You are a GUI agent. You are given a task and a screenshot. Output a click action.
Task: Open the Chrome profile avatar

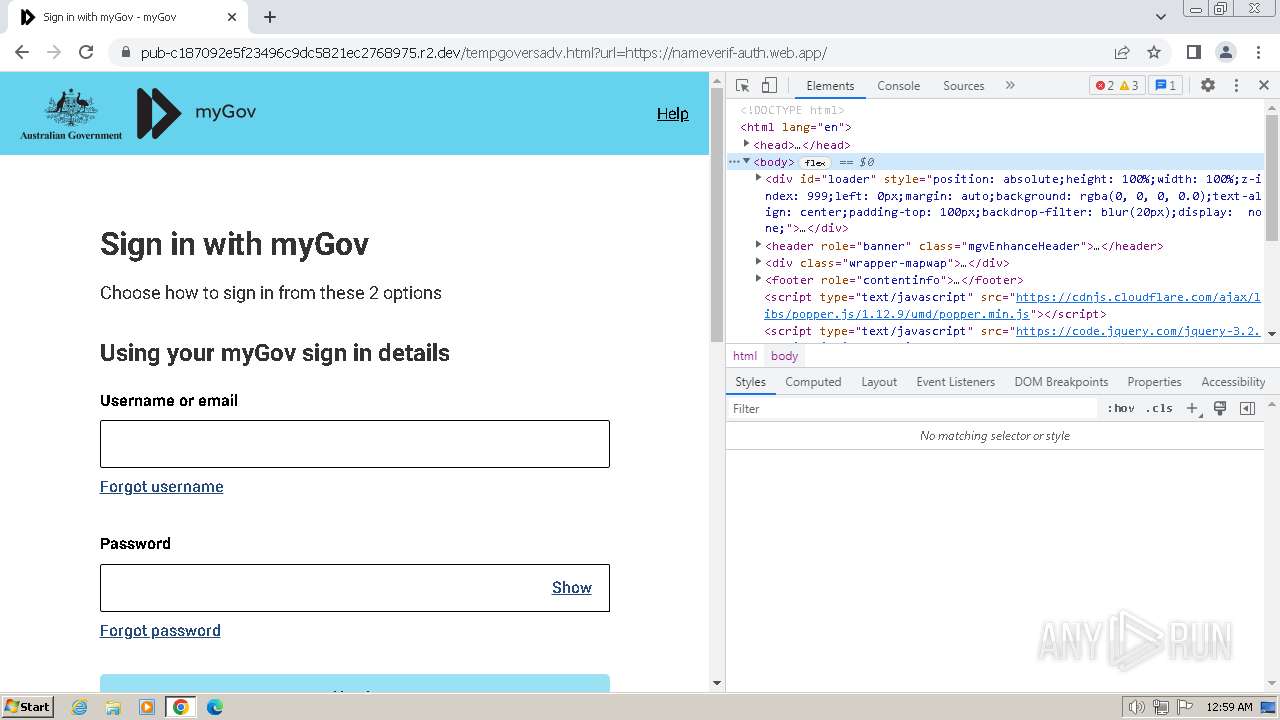click(1225, 52)
